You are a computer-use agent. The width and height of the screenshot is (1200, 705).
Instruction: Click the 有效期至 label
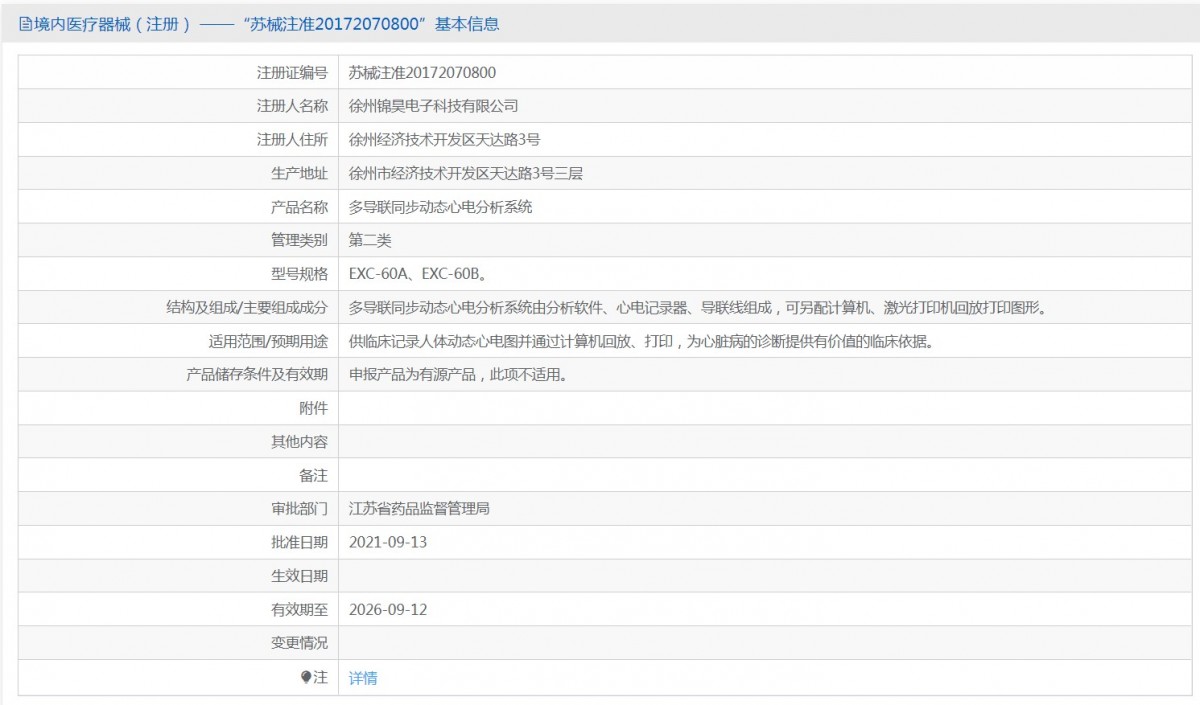(x=300, y=609)
